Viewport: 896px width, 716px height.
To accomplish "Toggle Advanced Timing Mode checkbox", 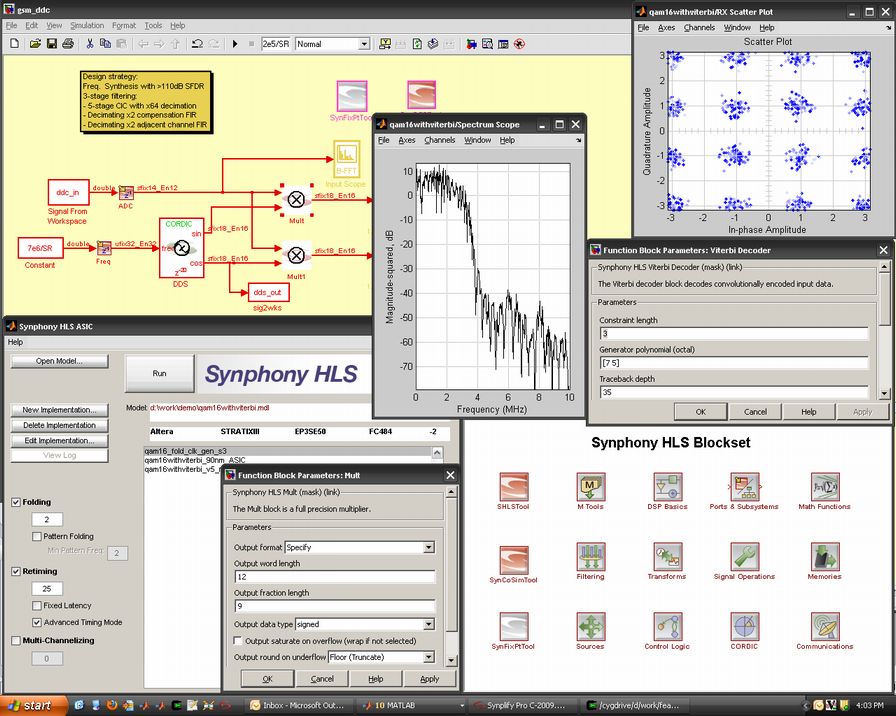I will (x=37, y=623).
